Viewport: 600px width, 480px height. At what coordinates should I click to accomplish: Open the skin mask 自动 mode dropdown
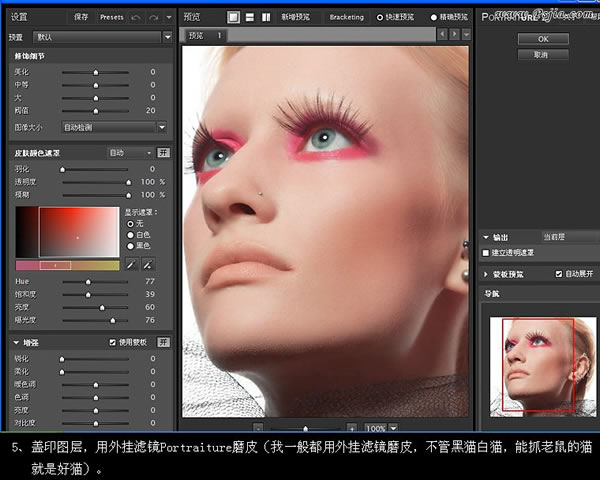coord(130,153)
